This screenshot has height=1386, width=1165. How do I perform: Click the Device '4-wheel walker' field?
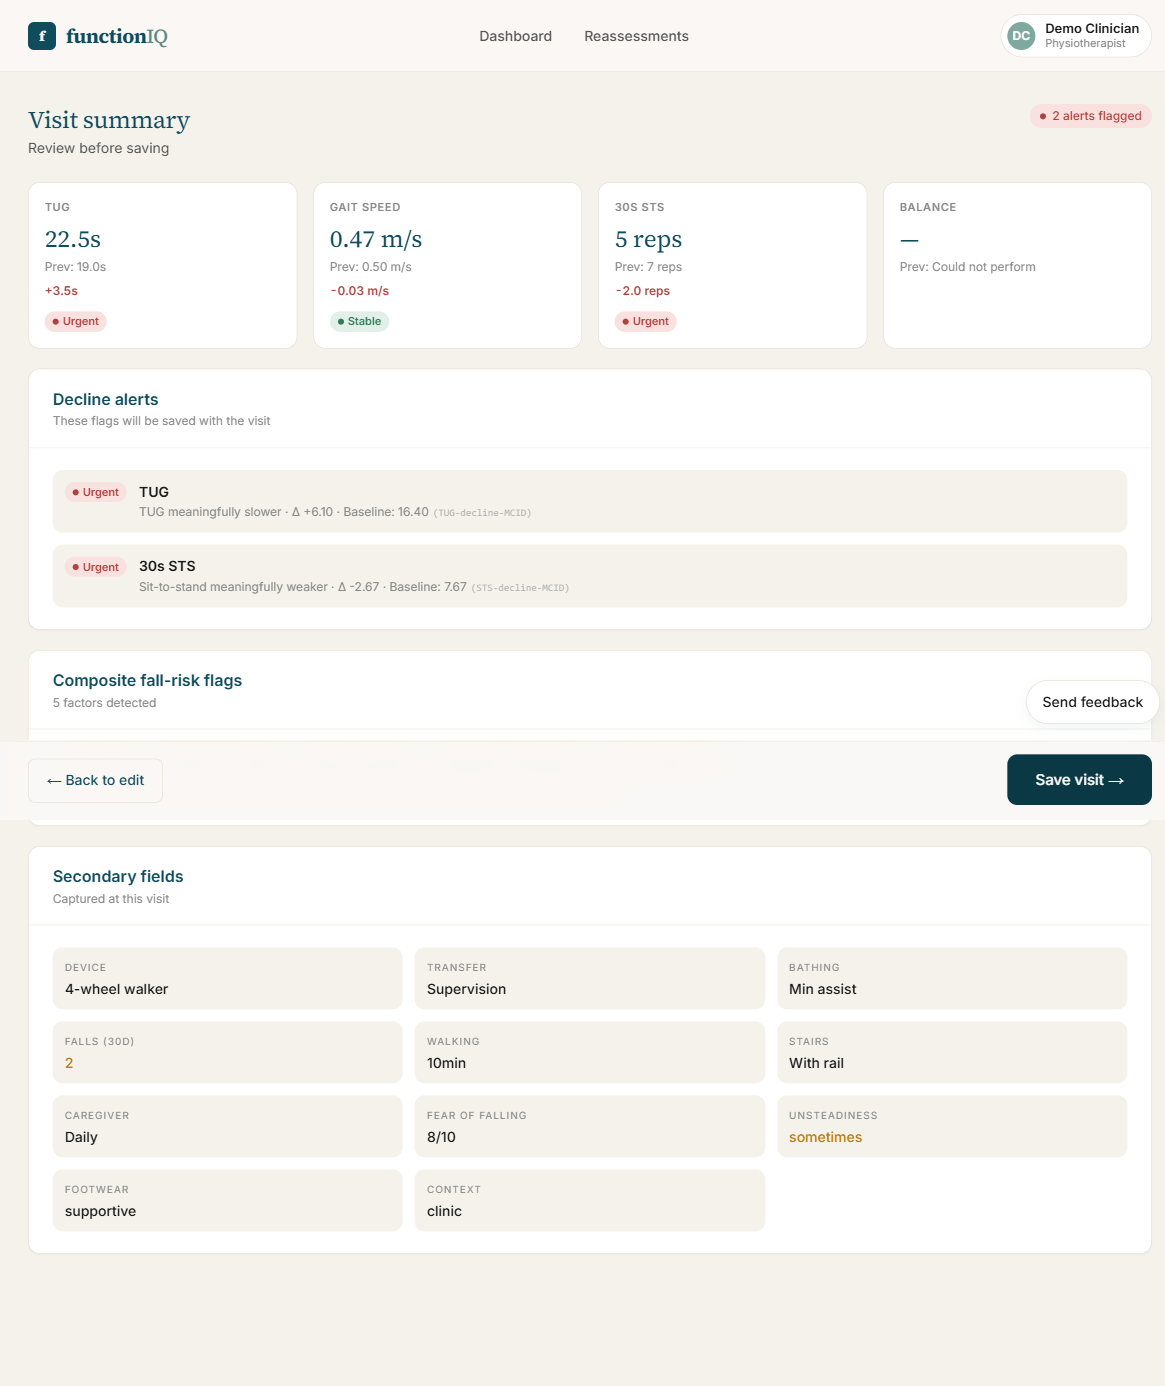(x=227, y=978)
